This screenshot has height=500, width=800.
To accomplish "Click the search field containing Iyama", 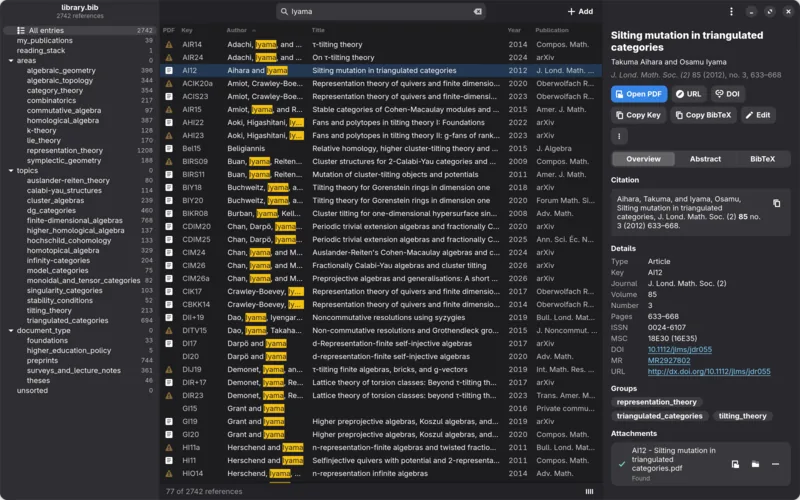I will coord(381,11).
